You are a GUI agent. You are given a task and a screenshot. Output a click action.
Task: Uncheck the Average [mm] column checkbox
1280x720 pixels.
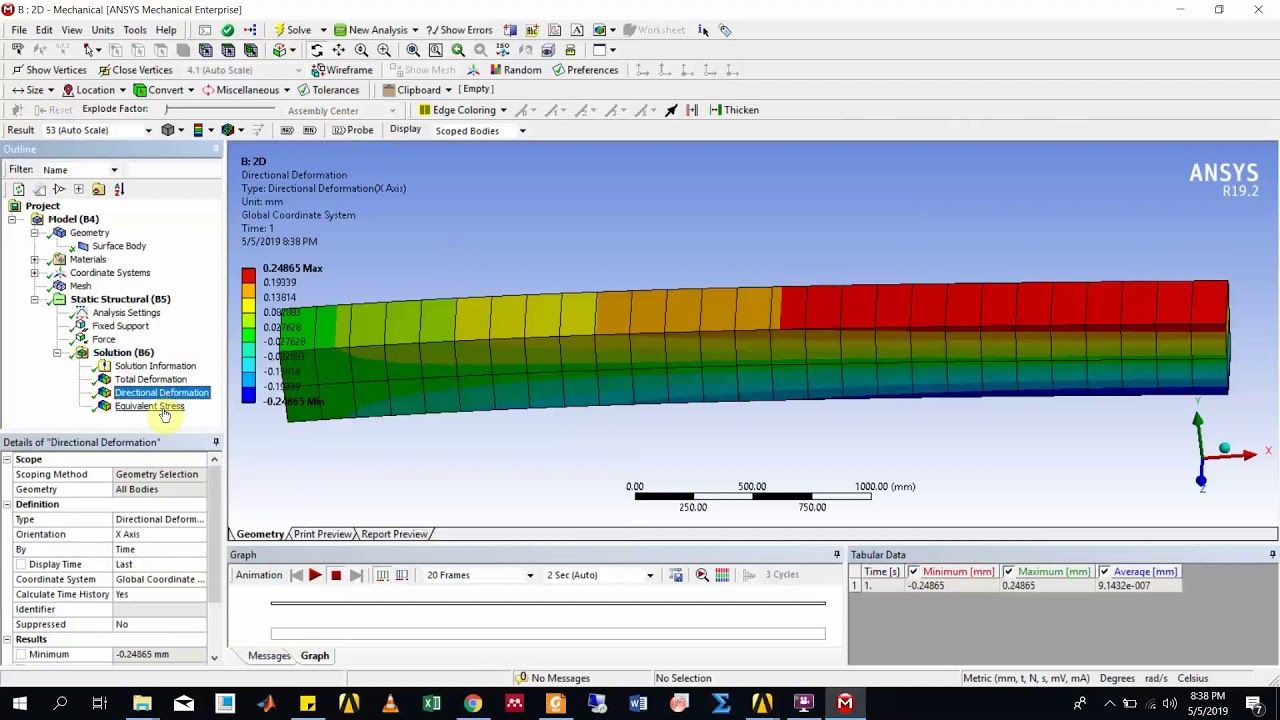[x=1104, y=572]
